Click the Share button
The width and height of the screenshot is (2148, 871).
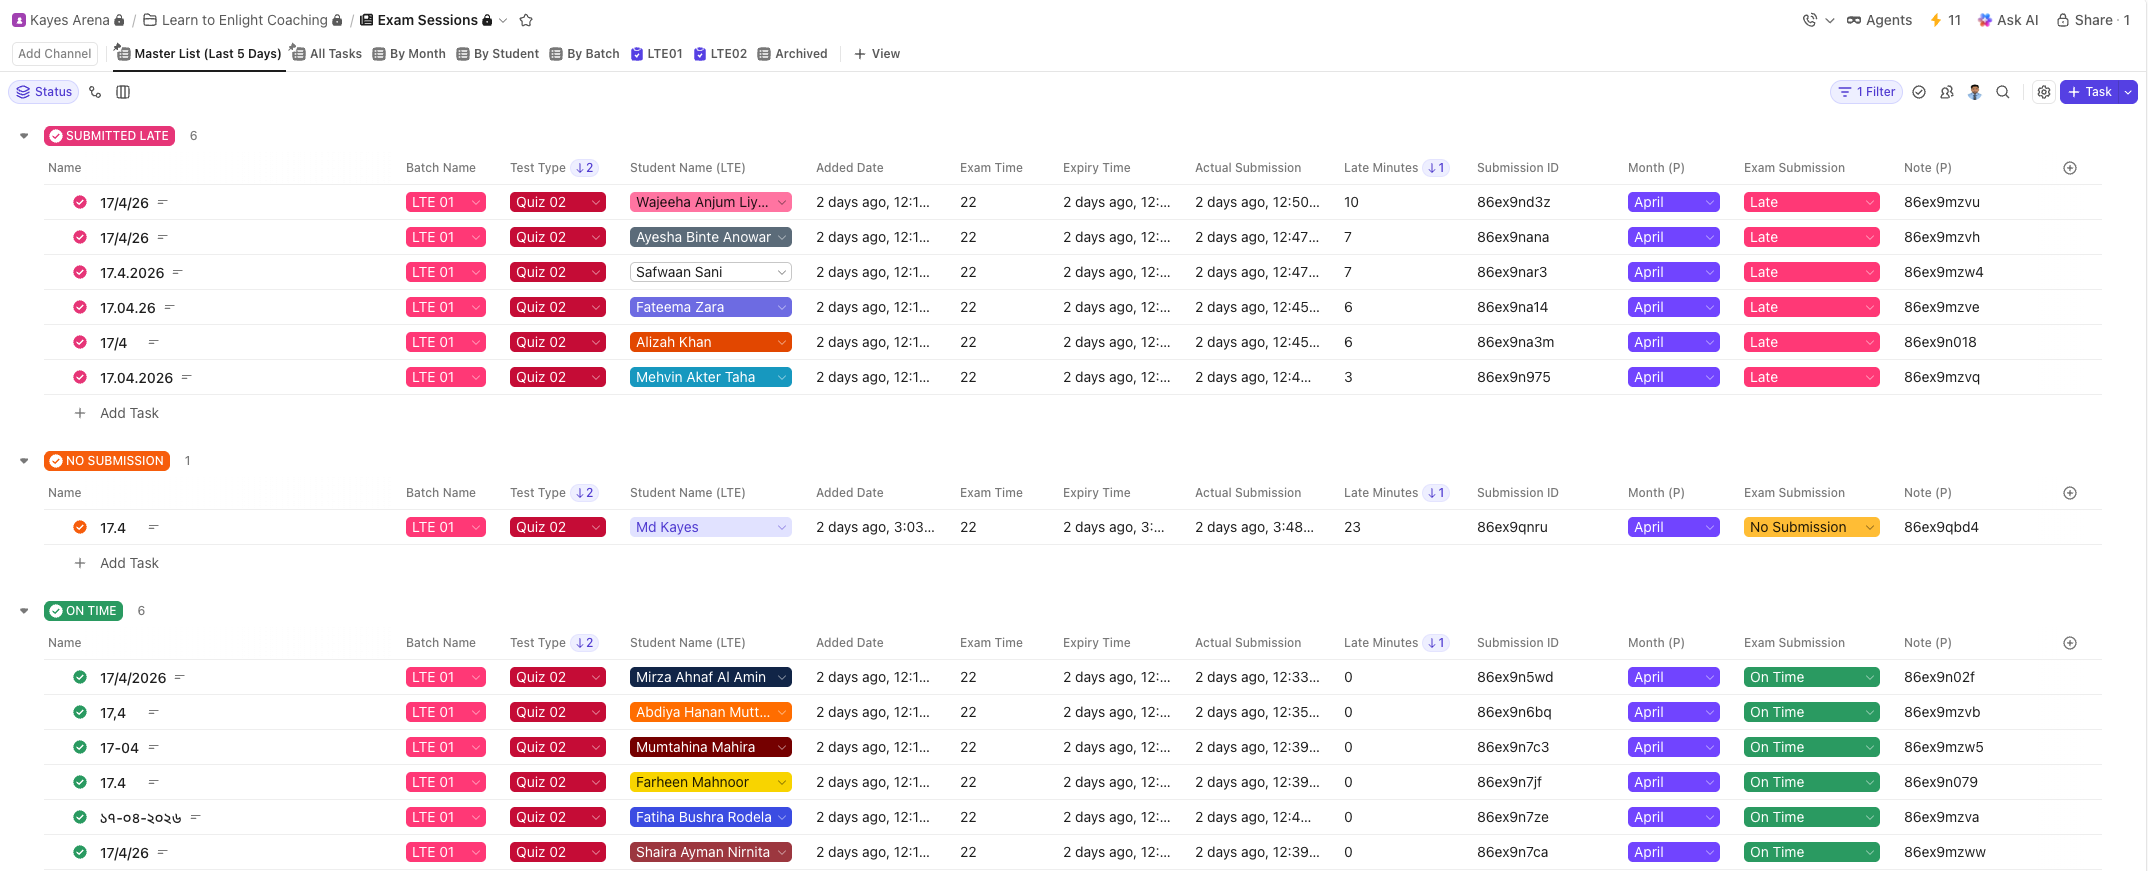(x=2092, y=20)
